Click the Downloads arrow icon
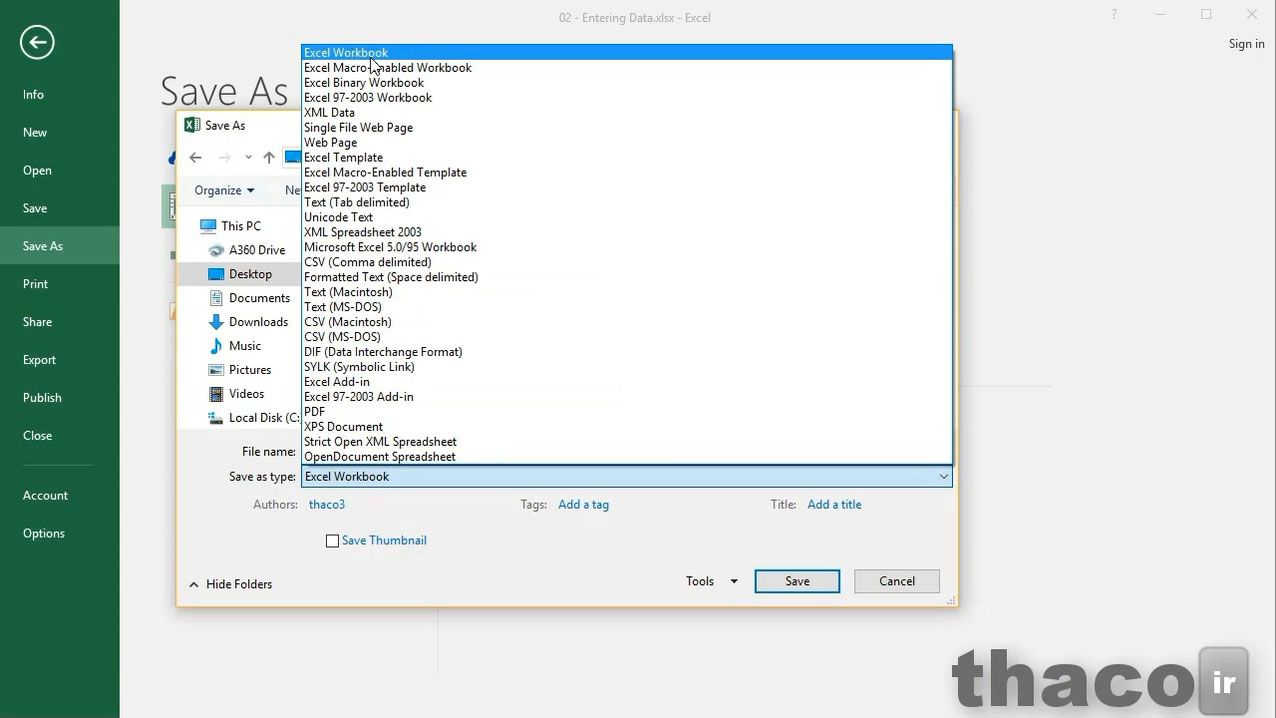This screenshot has width=1276, height=718. 216,322
